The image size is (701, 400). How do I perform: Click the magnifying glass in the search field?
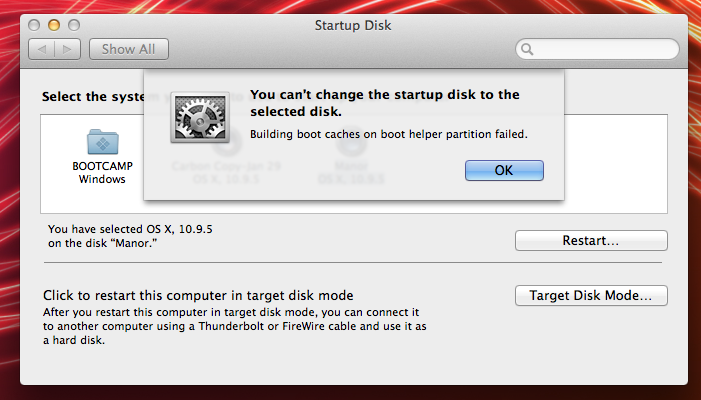[x=527, y=48]
